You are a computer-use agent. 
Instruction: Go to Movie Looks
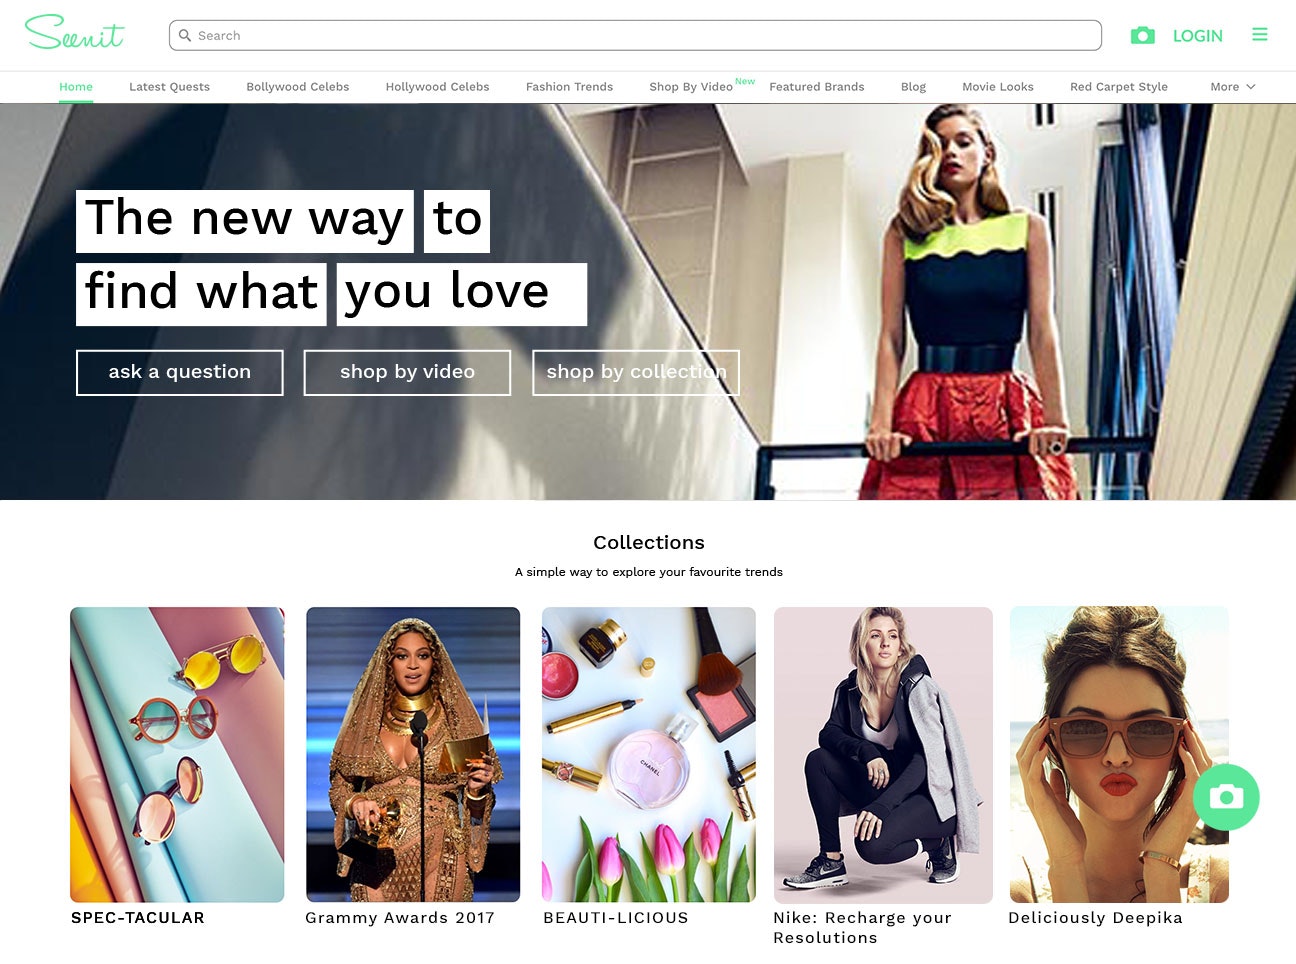click(x=998, y=87)
